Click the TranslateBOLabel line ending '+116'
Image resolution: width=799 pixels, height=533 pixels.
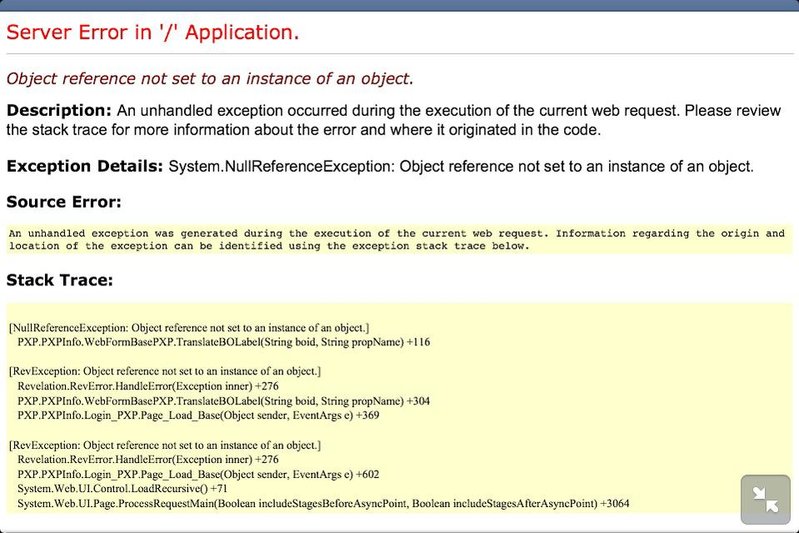[224, 342]
